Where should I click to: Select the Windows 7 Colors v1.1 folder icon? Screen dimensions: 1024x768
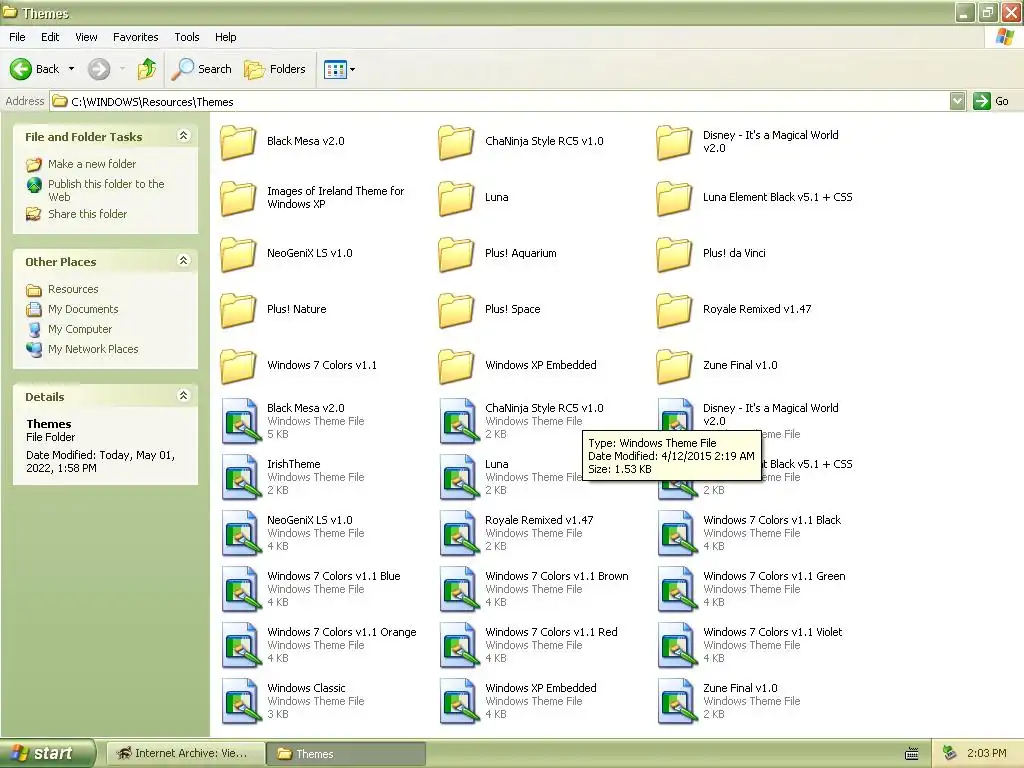238,366
